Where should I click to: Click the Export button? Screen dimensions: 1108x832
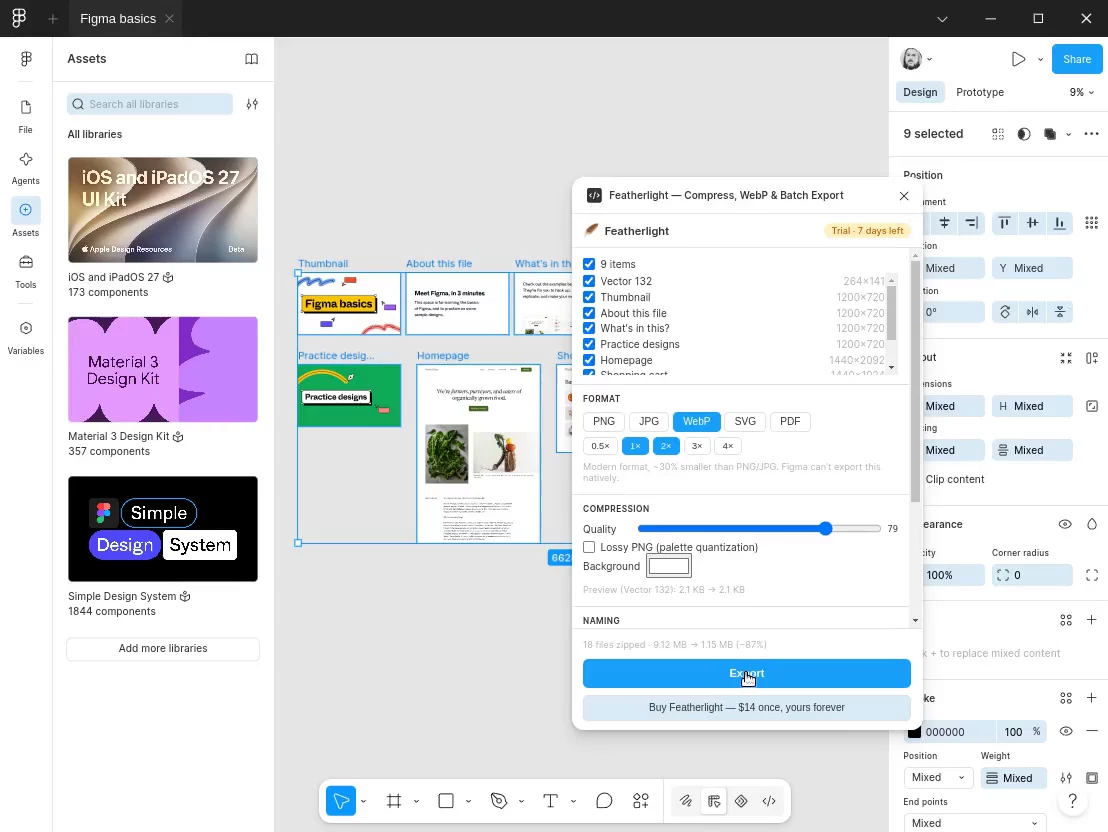click(x=746, y=674)
